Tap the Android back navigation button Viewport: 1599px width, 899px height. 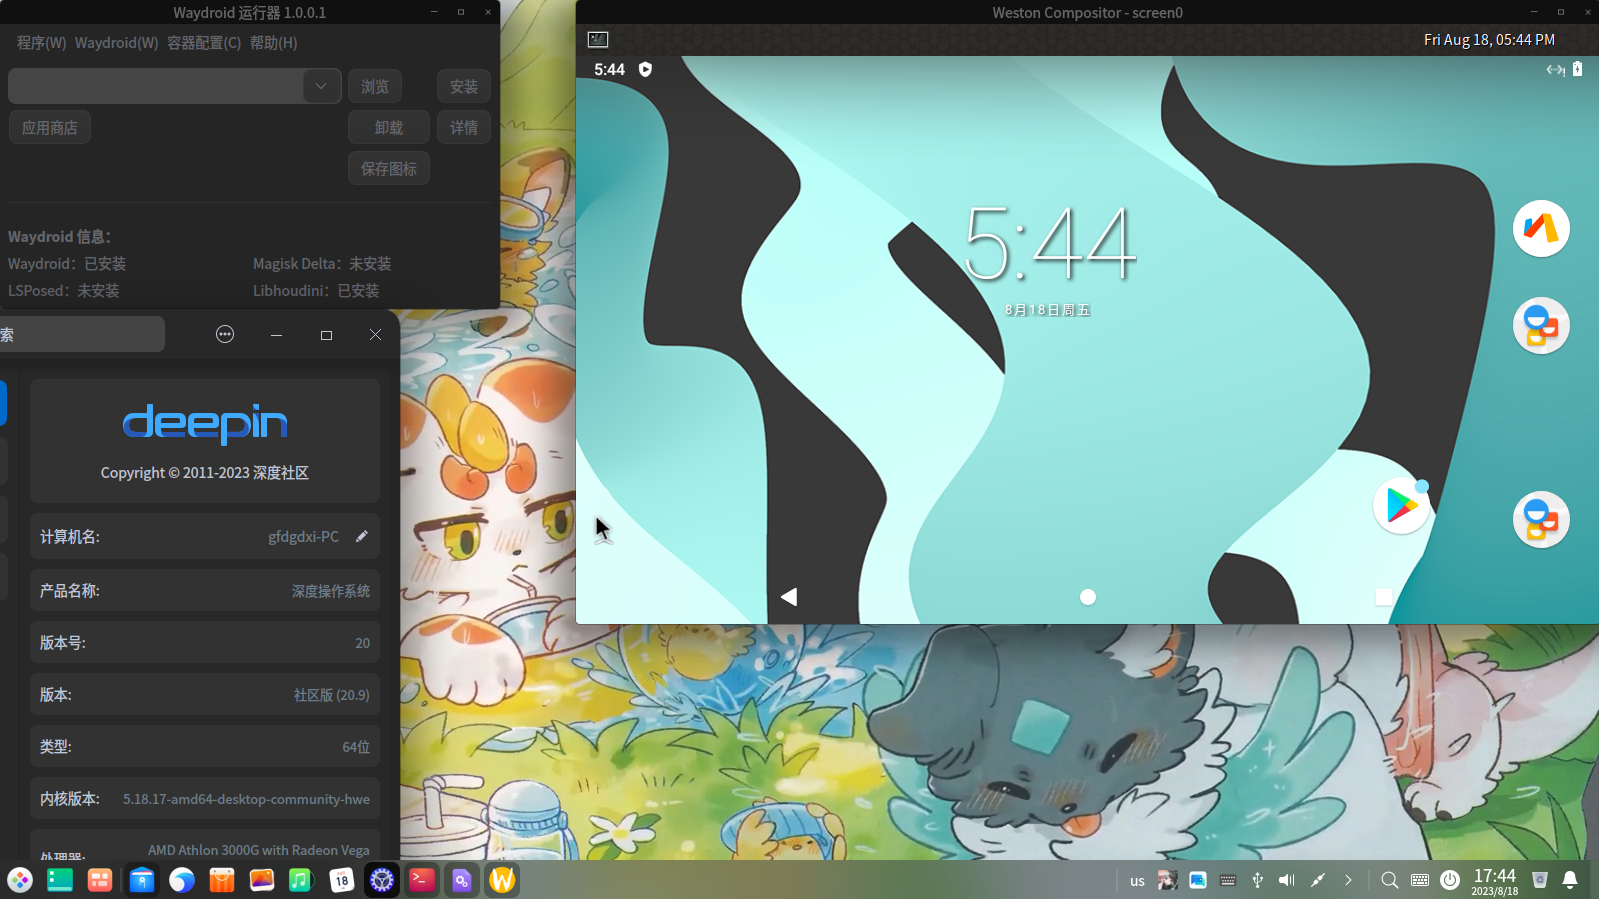789,597
